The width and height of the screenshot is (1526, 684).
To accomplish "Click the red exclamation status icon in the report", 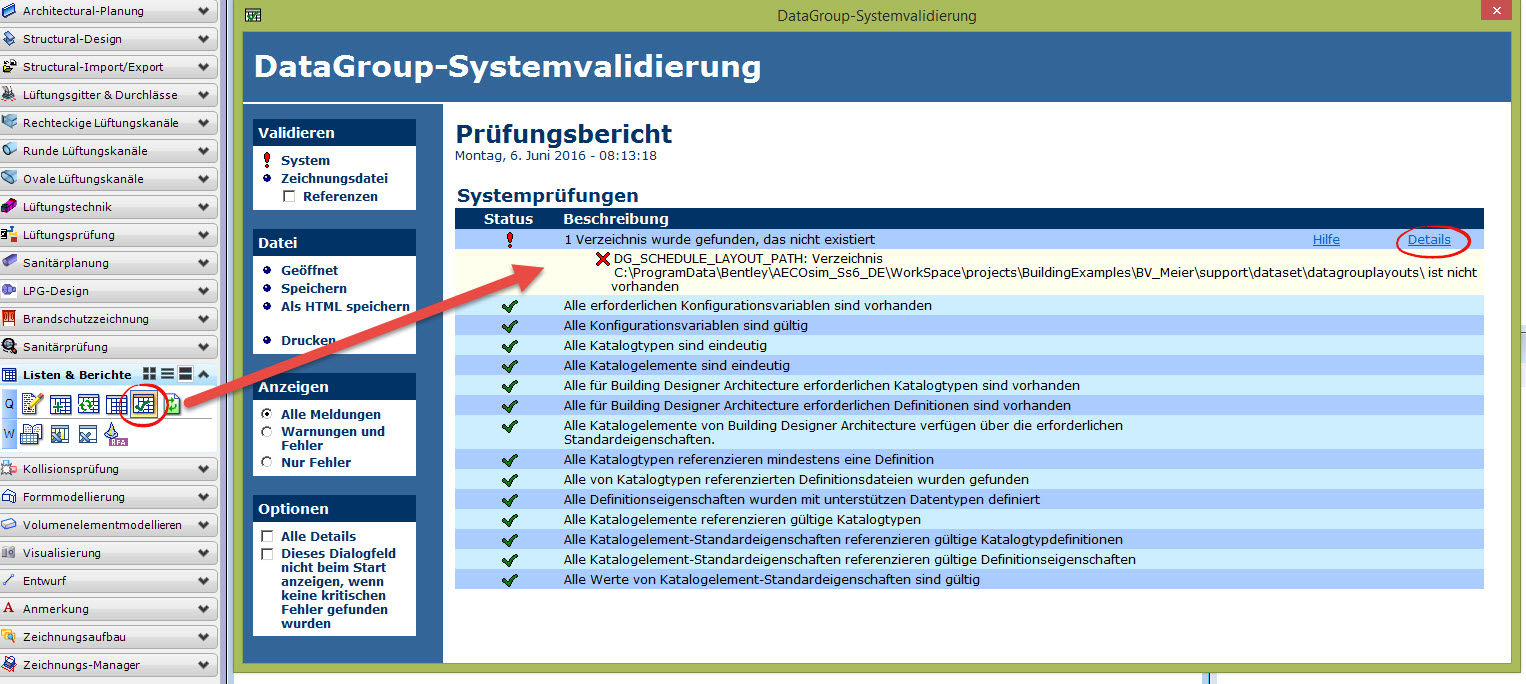I will (509, 240).
